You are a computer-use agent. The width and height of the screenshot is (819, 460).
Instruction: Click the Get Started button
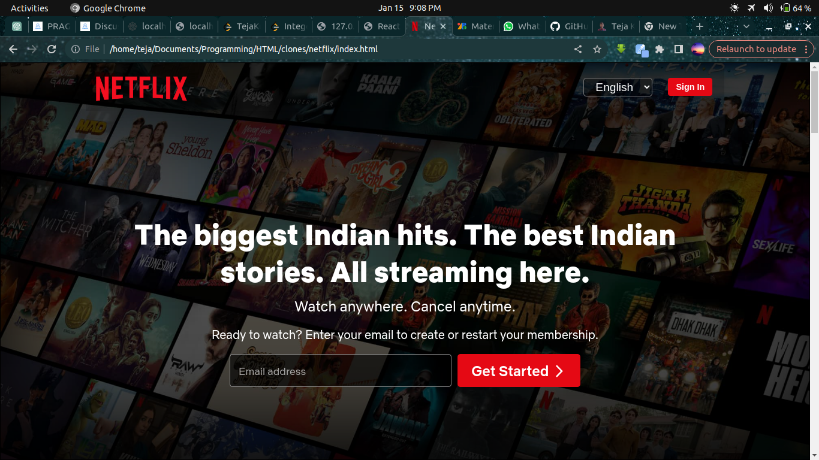[x=519, y=371]
